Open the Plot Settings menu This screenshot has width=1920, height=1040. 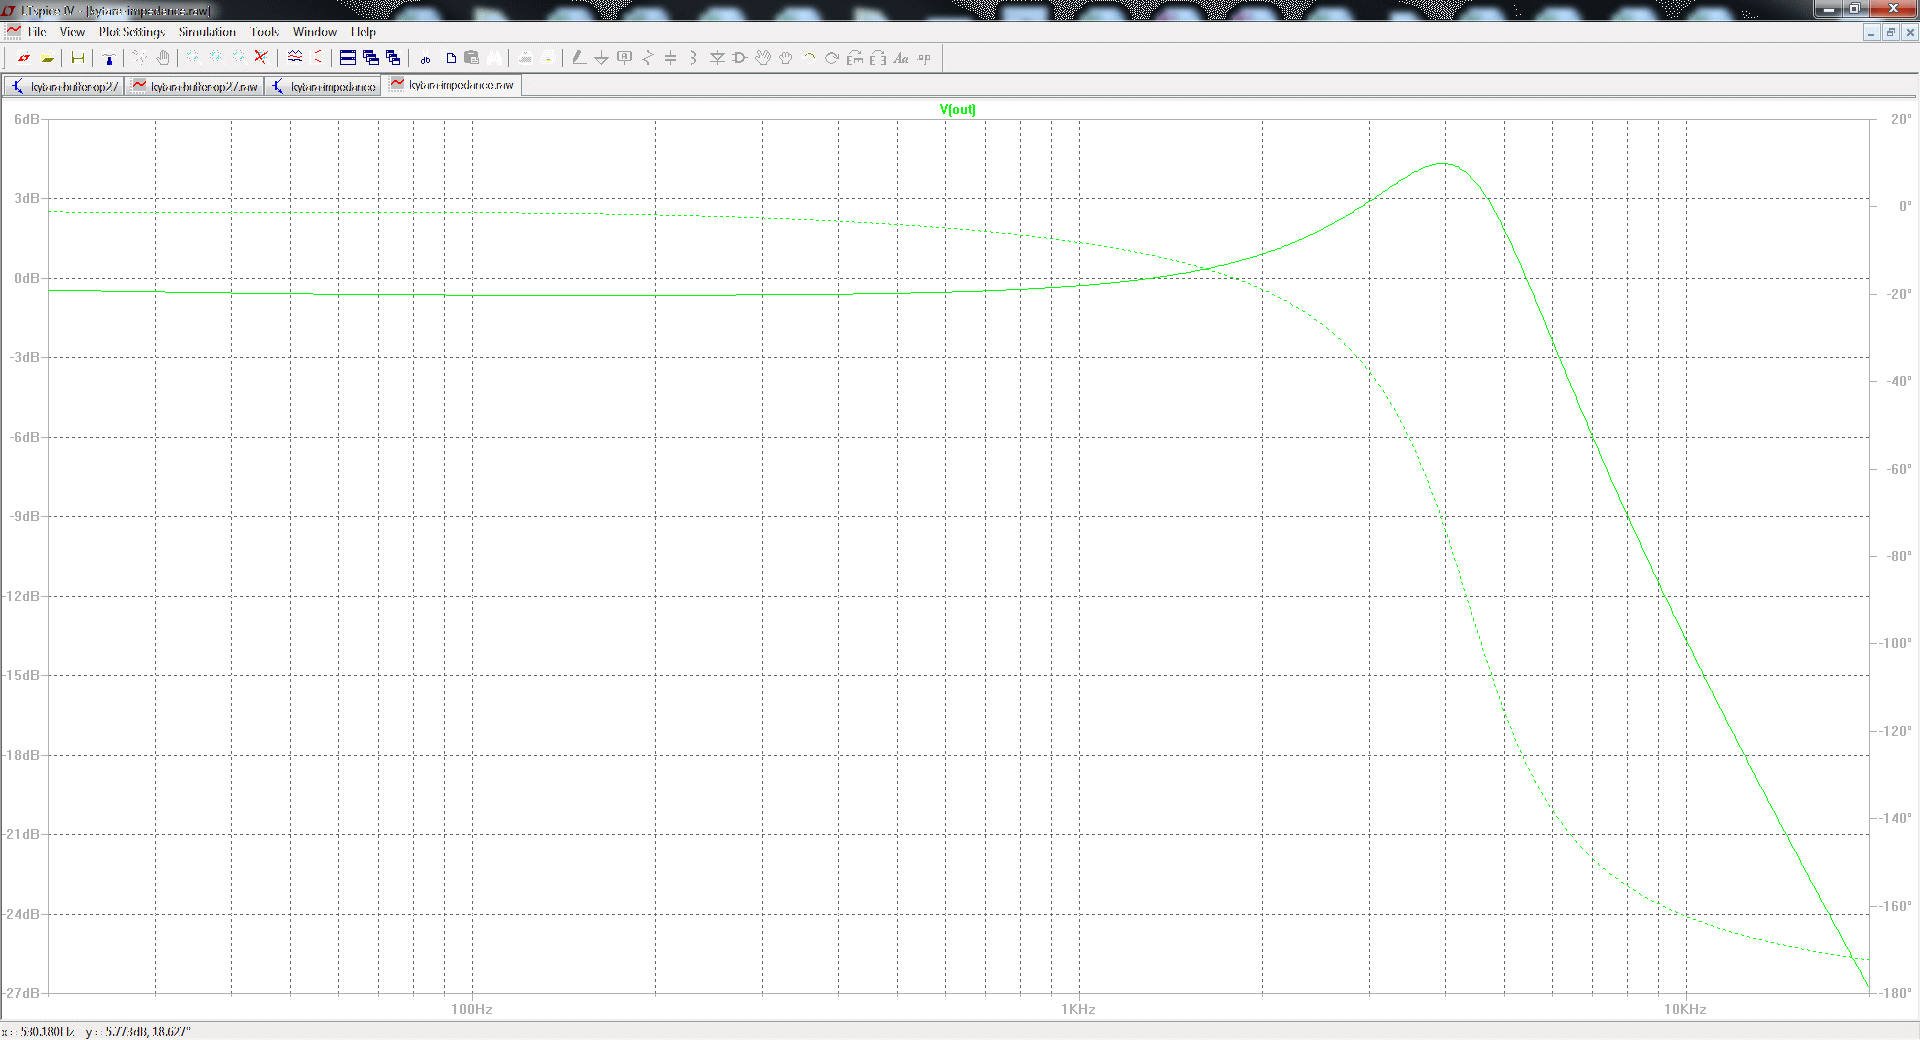pyautogui.click(x=131, y=32)
